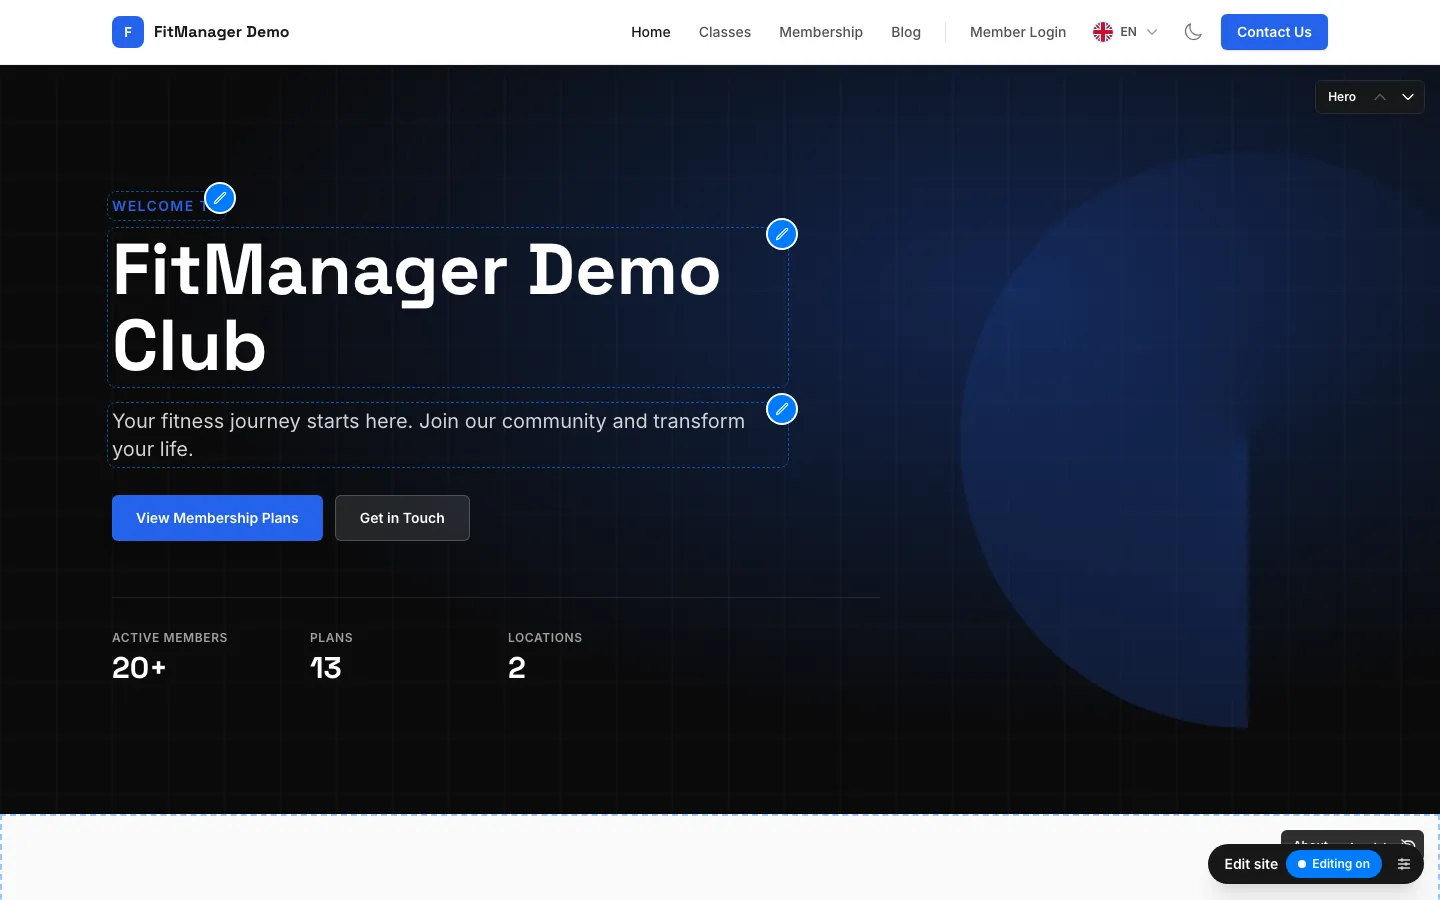Edit the WELCOME label with its pencil icon
The height and width of the screenshot is (900, 1440).
pos(220,198)
